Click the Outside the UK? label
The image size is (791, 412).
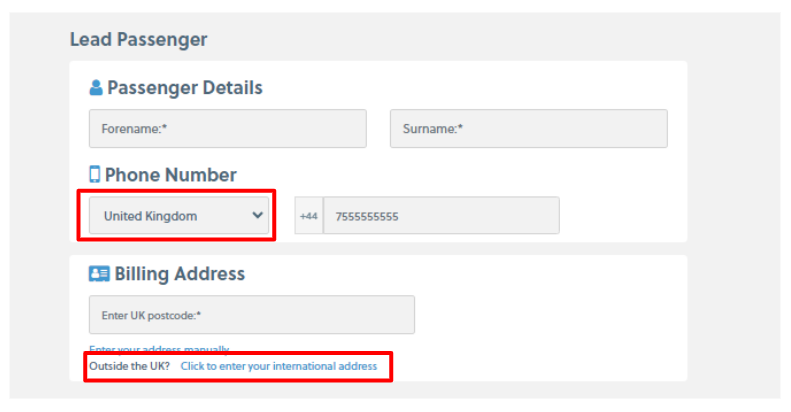click(x=129, y=367)
